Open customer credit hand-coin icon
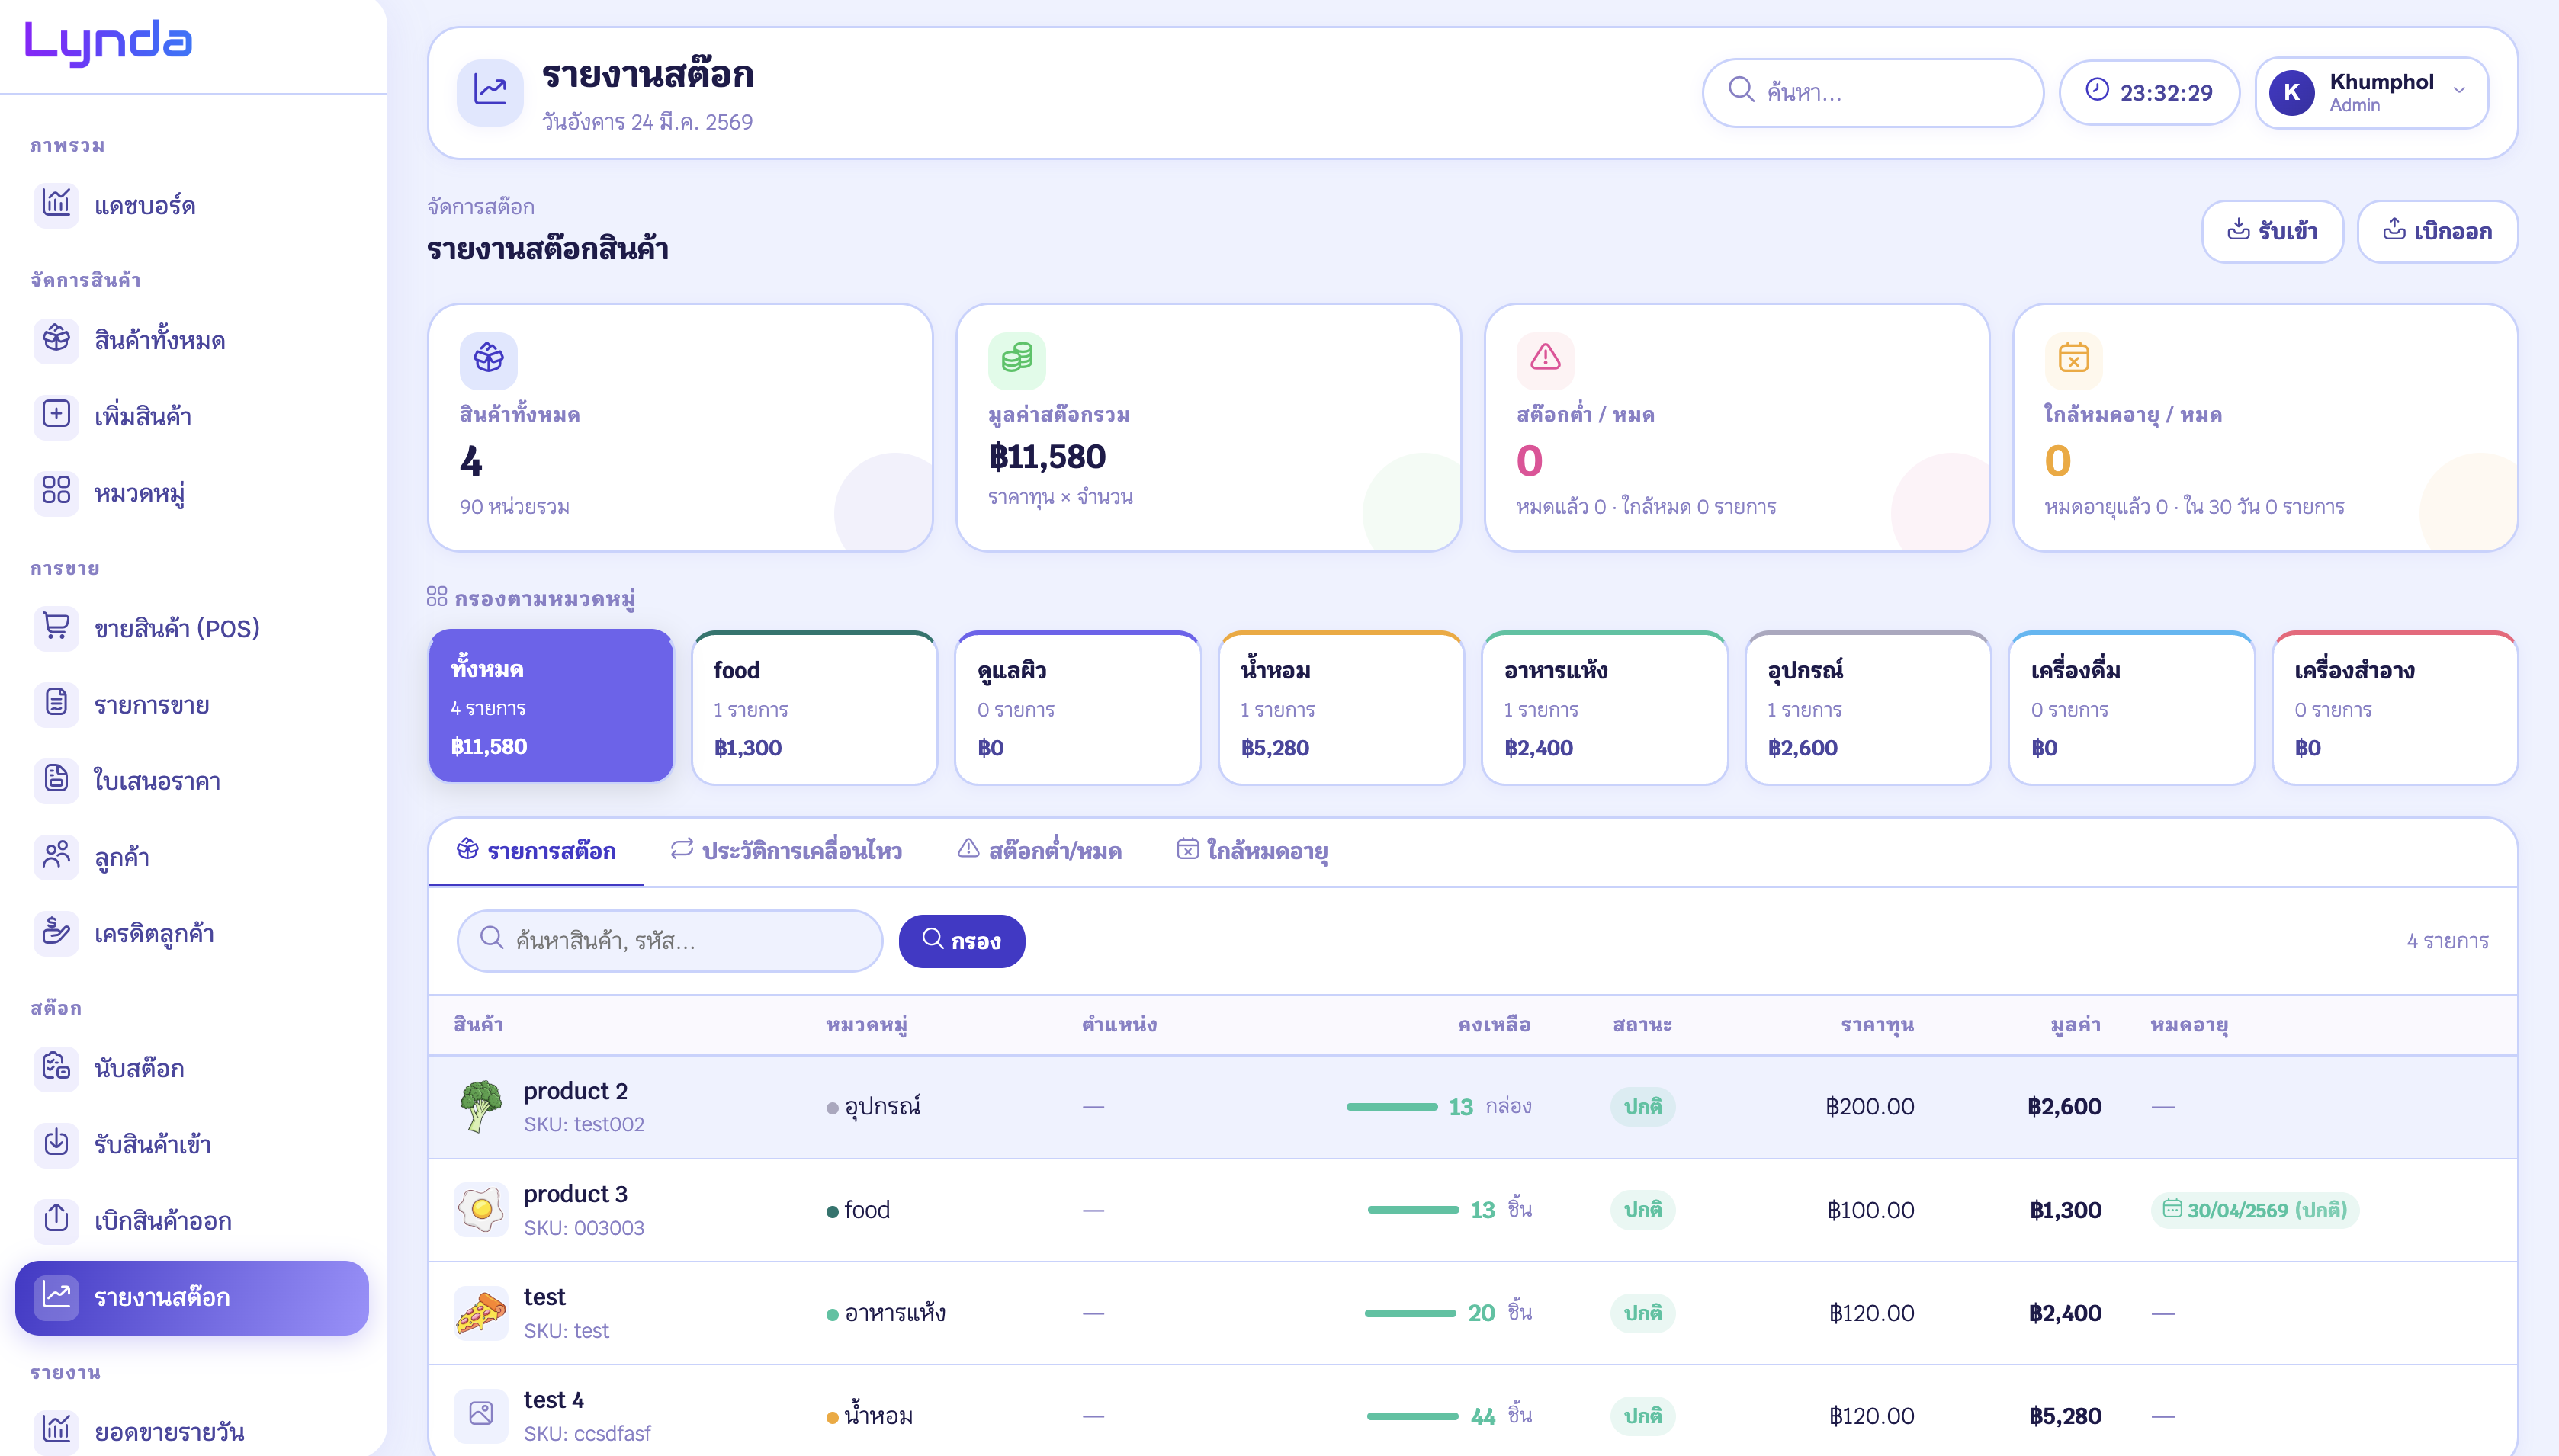 56,933
